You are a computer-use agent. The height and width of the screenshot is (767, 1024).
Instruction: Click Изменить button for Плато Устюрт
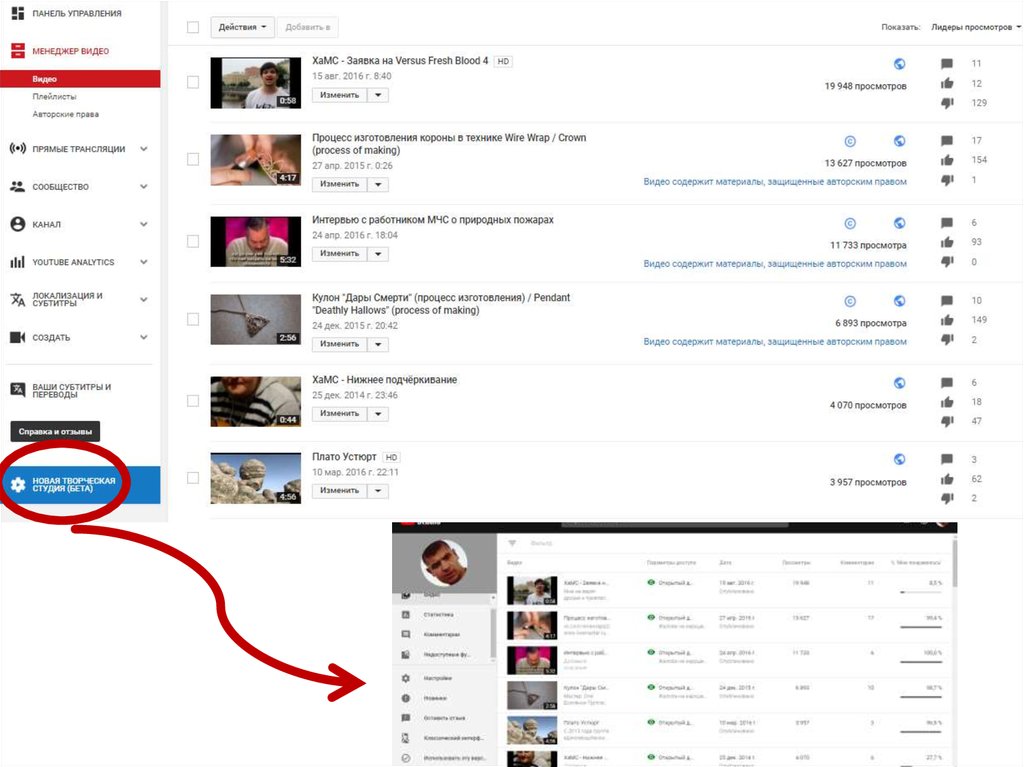[339, 491]
